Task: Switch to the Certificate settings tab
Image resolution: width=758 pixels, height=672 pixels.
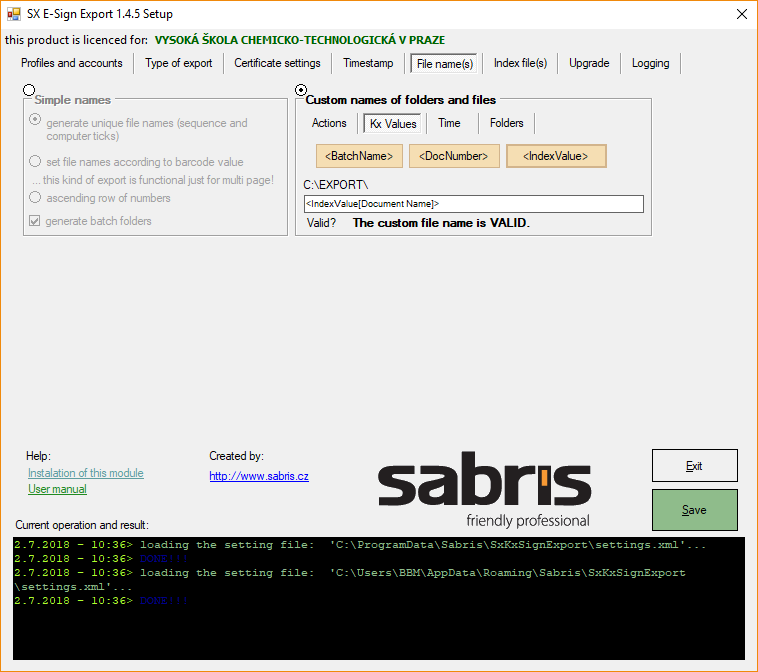Action: tap(277, 63)
